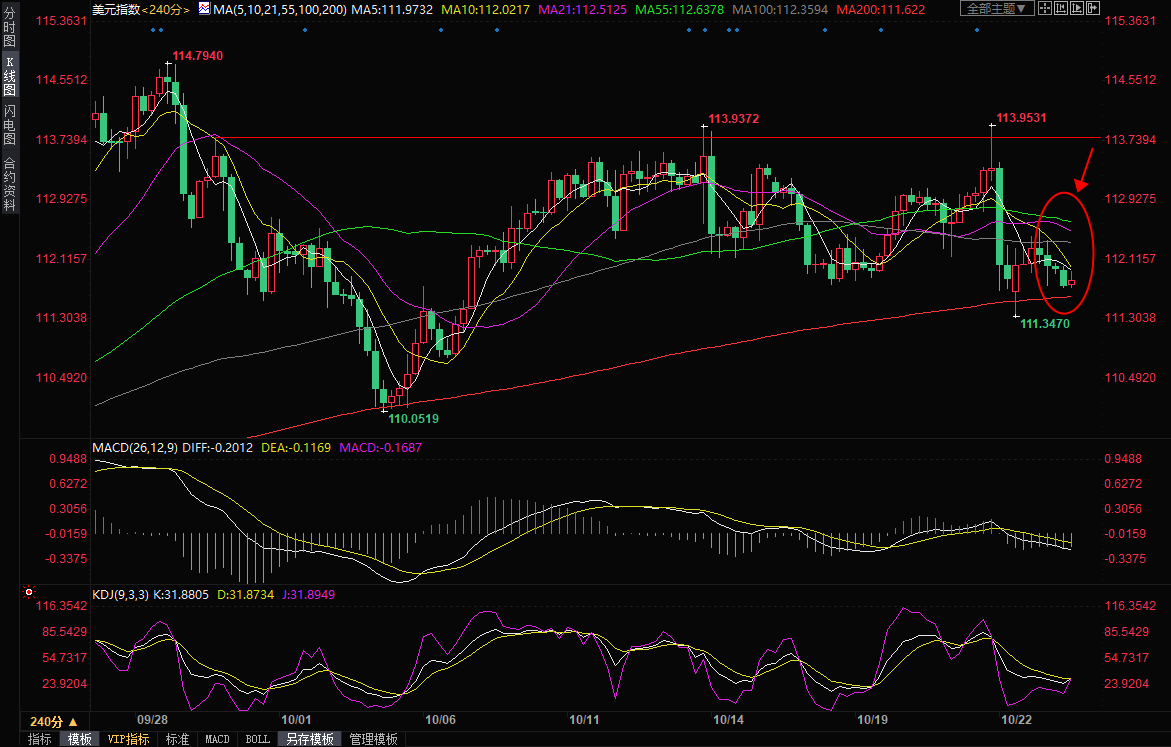Apply the BOLL indicator template
The image size is (1171, 747).
[257, 739]
